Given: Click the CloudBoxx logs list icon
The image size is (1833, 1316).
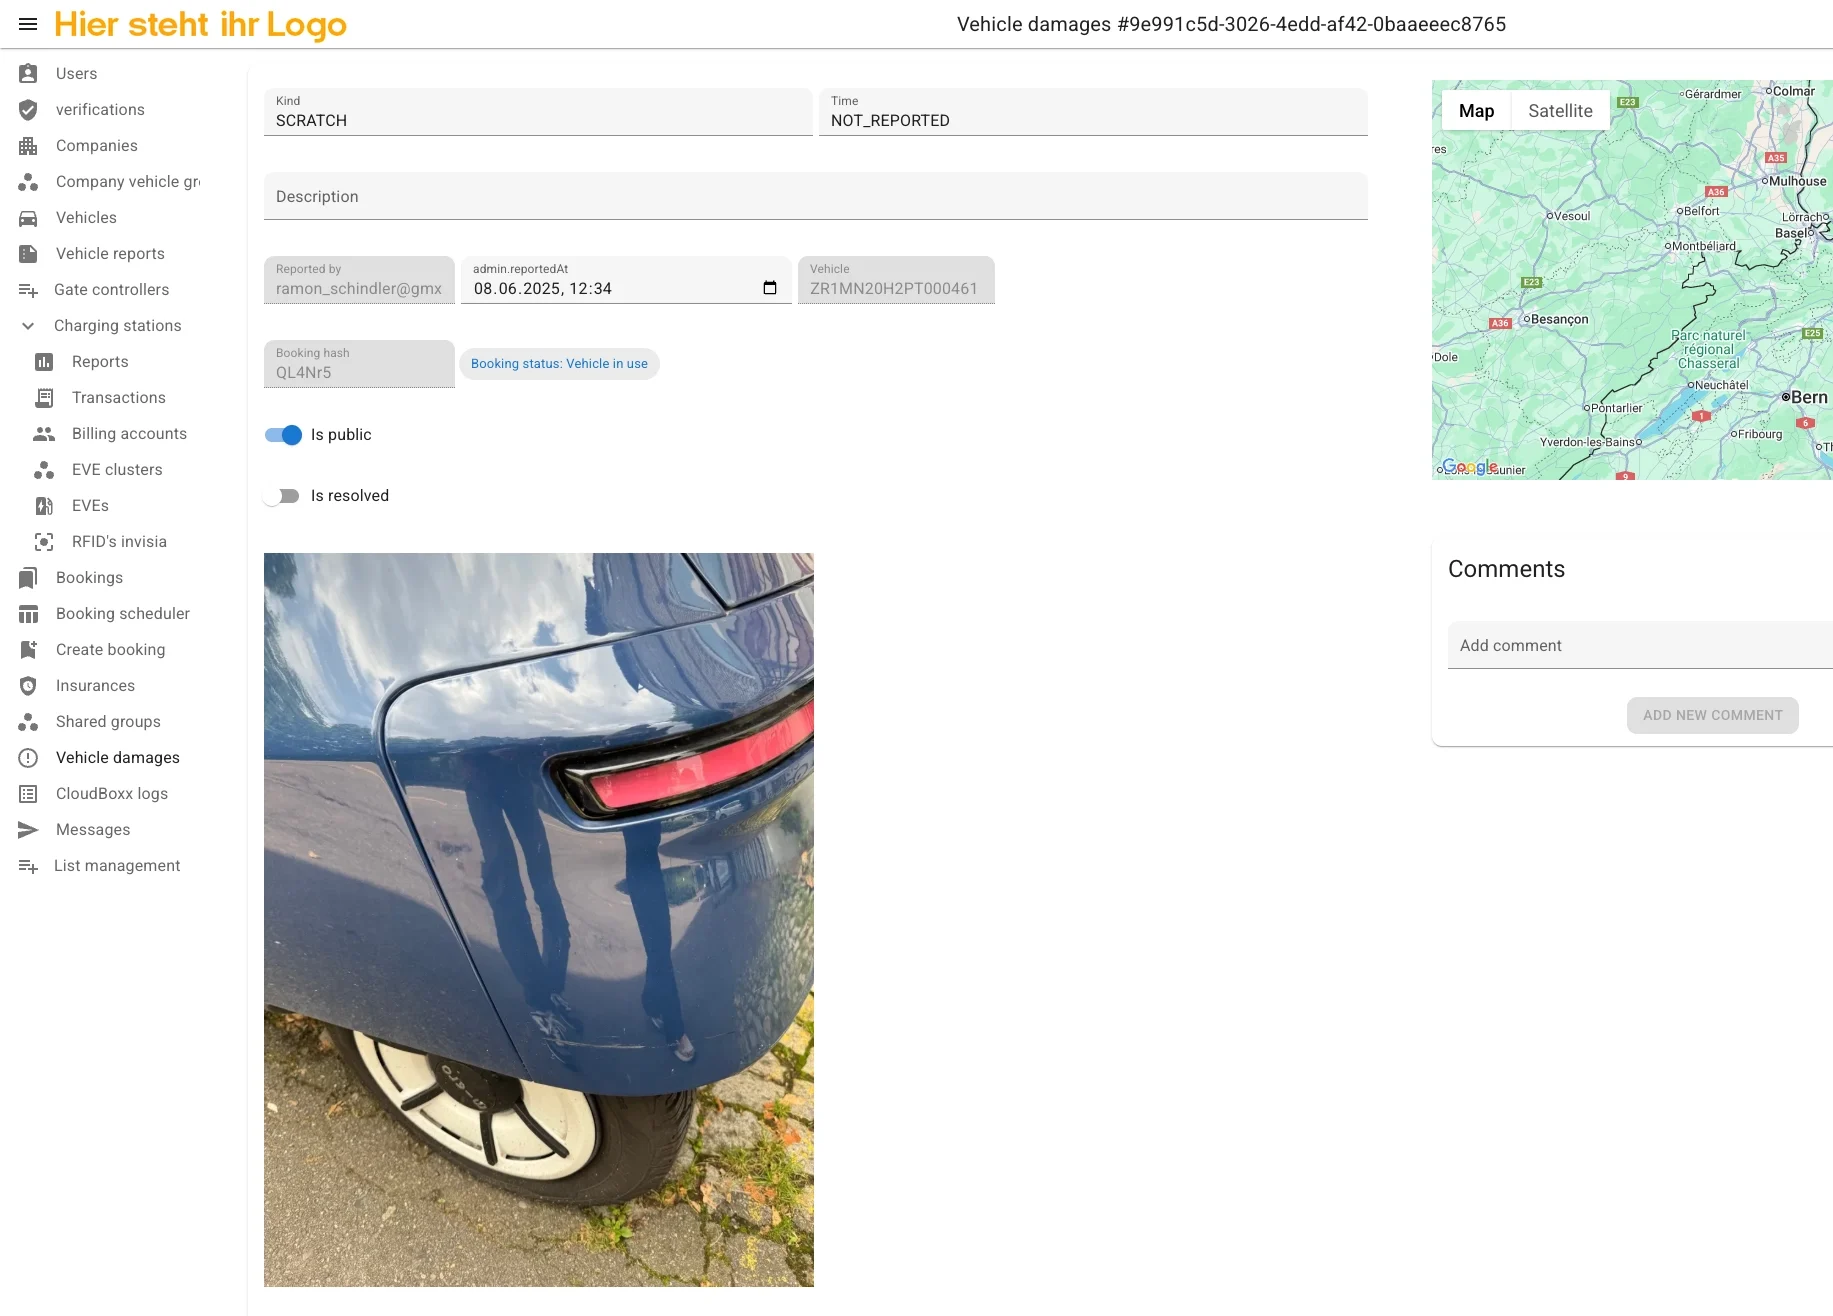Looking at the screenshot, I should (28, 794).
